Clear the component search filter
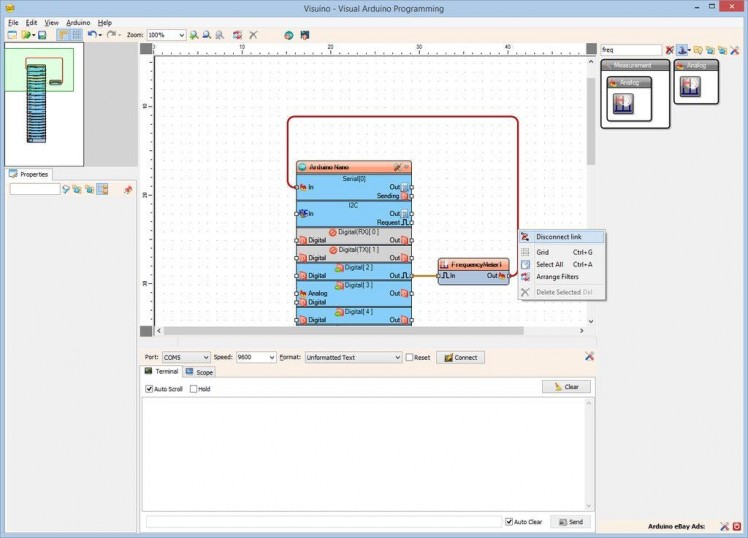 (x=670, y=50)
